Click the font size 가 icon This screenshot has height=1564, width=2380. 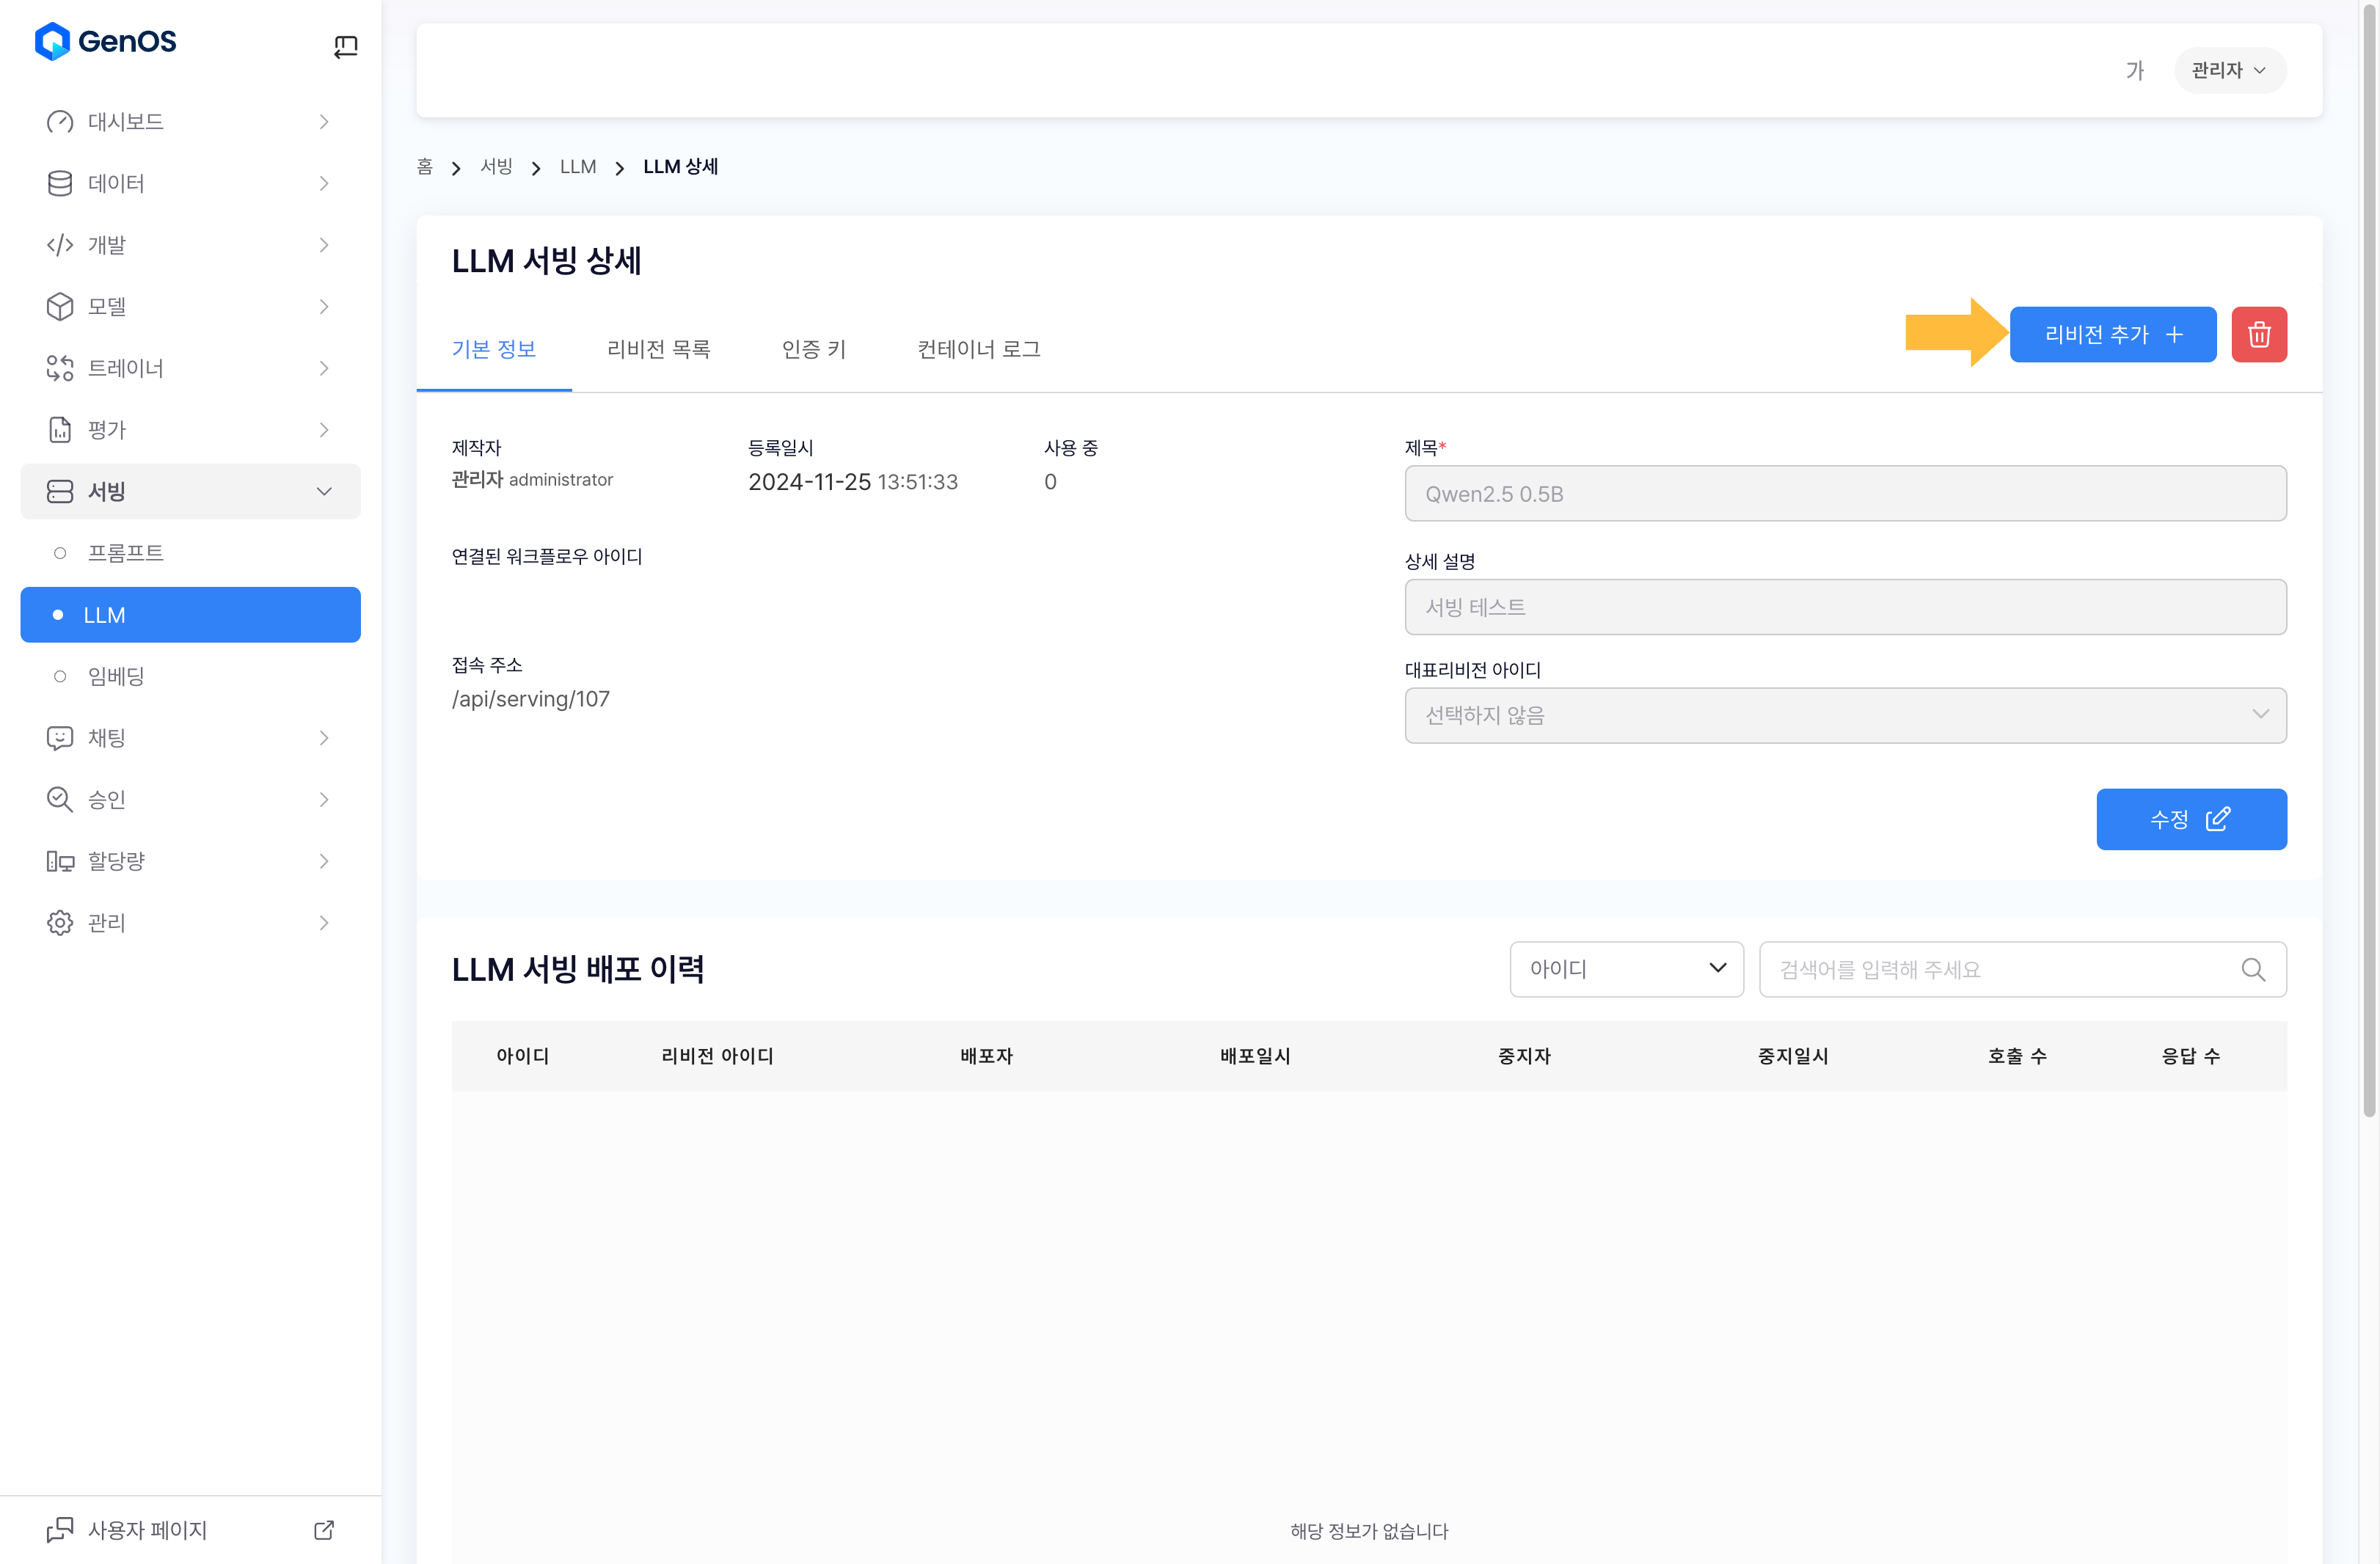pyautogui.click(x=2135, y=70)
